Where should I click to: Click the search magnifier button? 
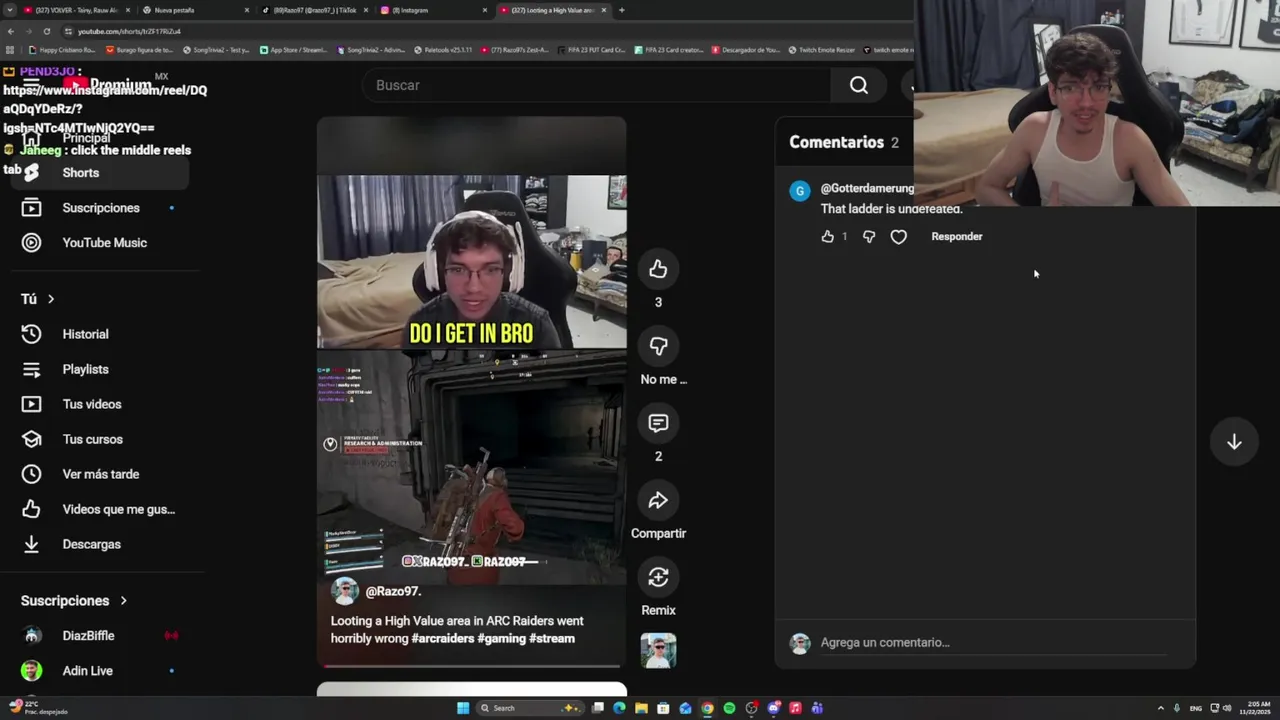(859, 85)
